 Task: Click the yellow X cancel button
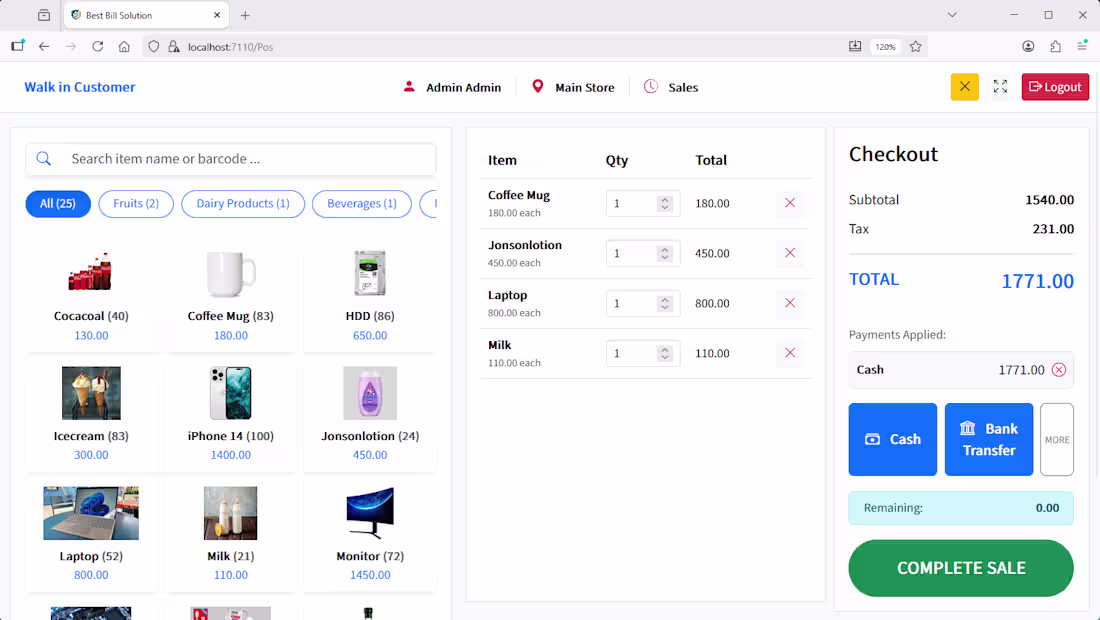[965, 87]
